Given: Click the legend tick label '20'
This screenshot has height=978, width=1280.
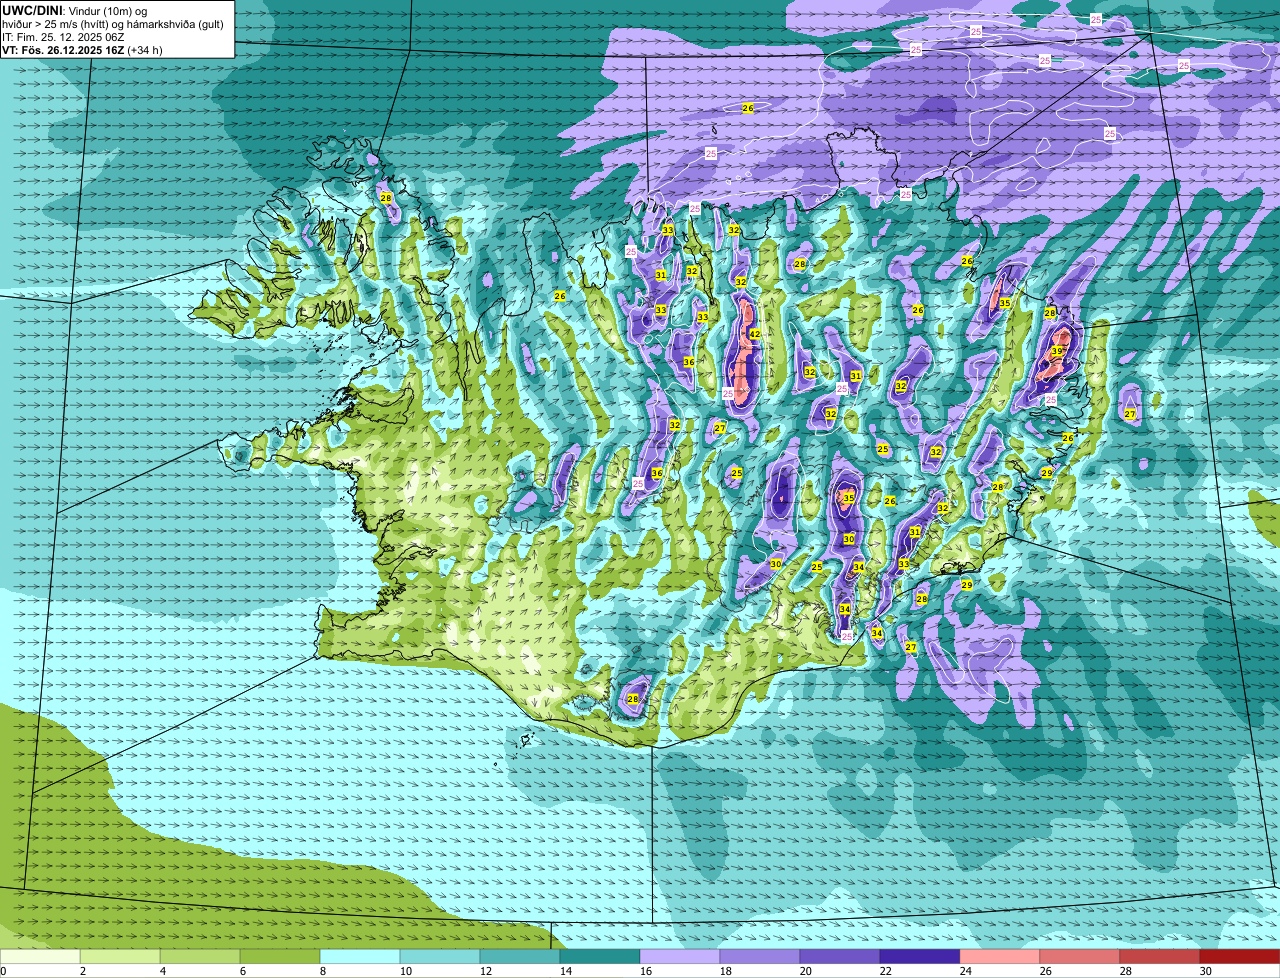Looking at the screenshot, I should click(x=806, y=971).
